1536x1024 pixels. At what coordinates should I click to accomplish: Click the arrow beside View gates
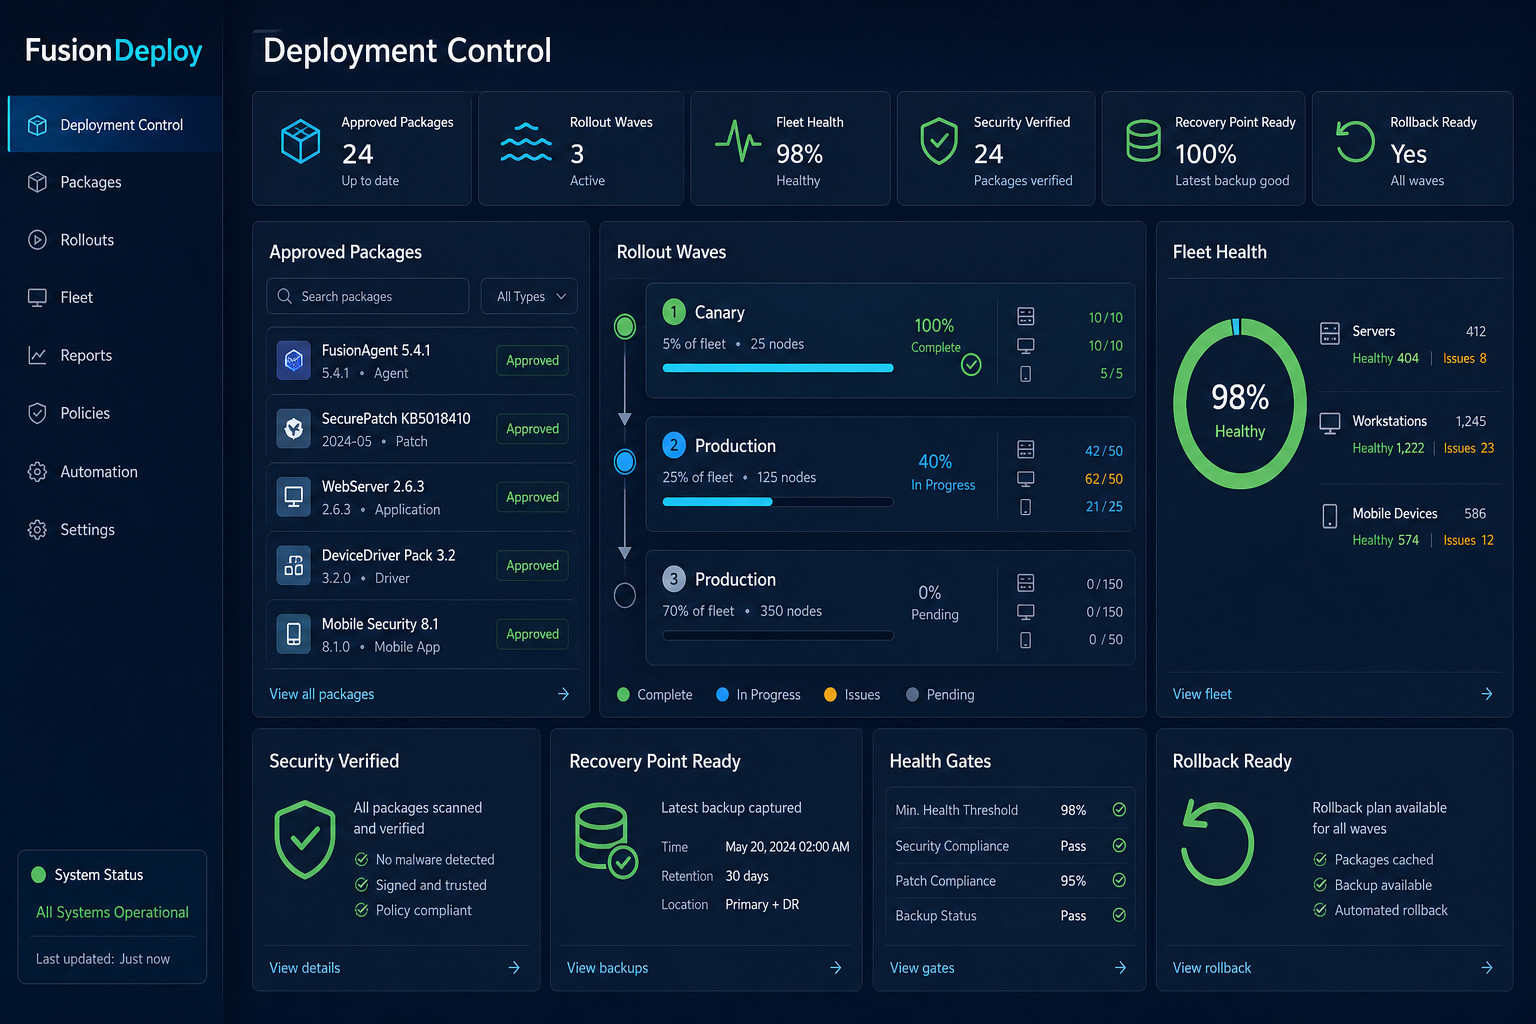[x=1120, y=968]
